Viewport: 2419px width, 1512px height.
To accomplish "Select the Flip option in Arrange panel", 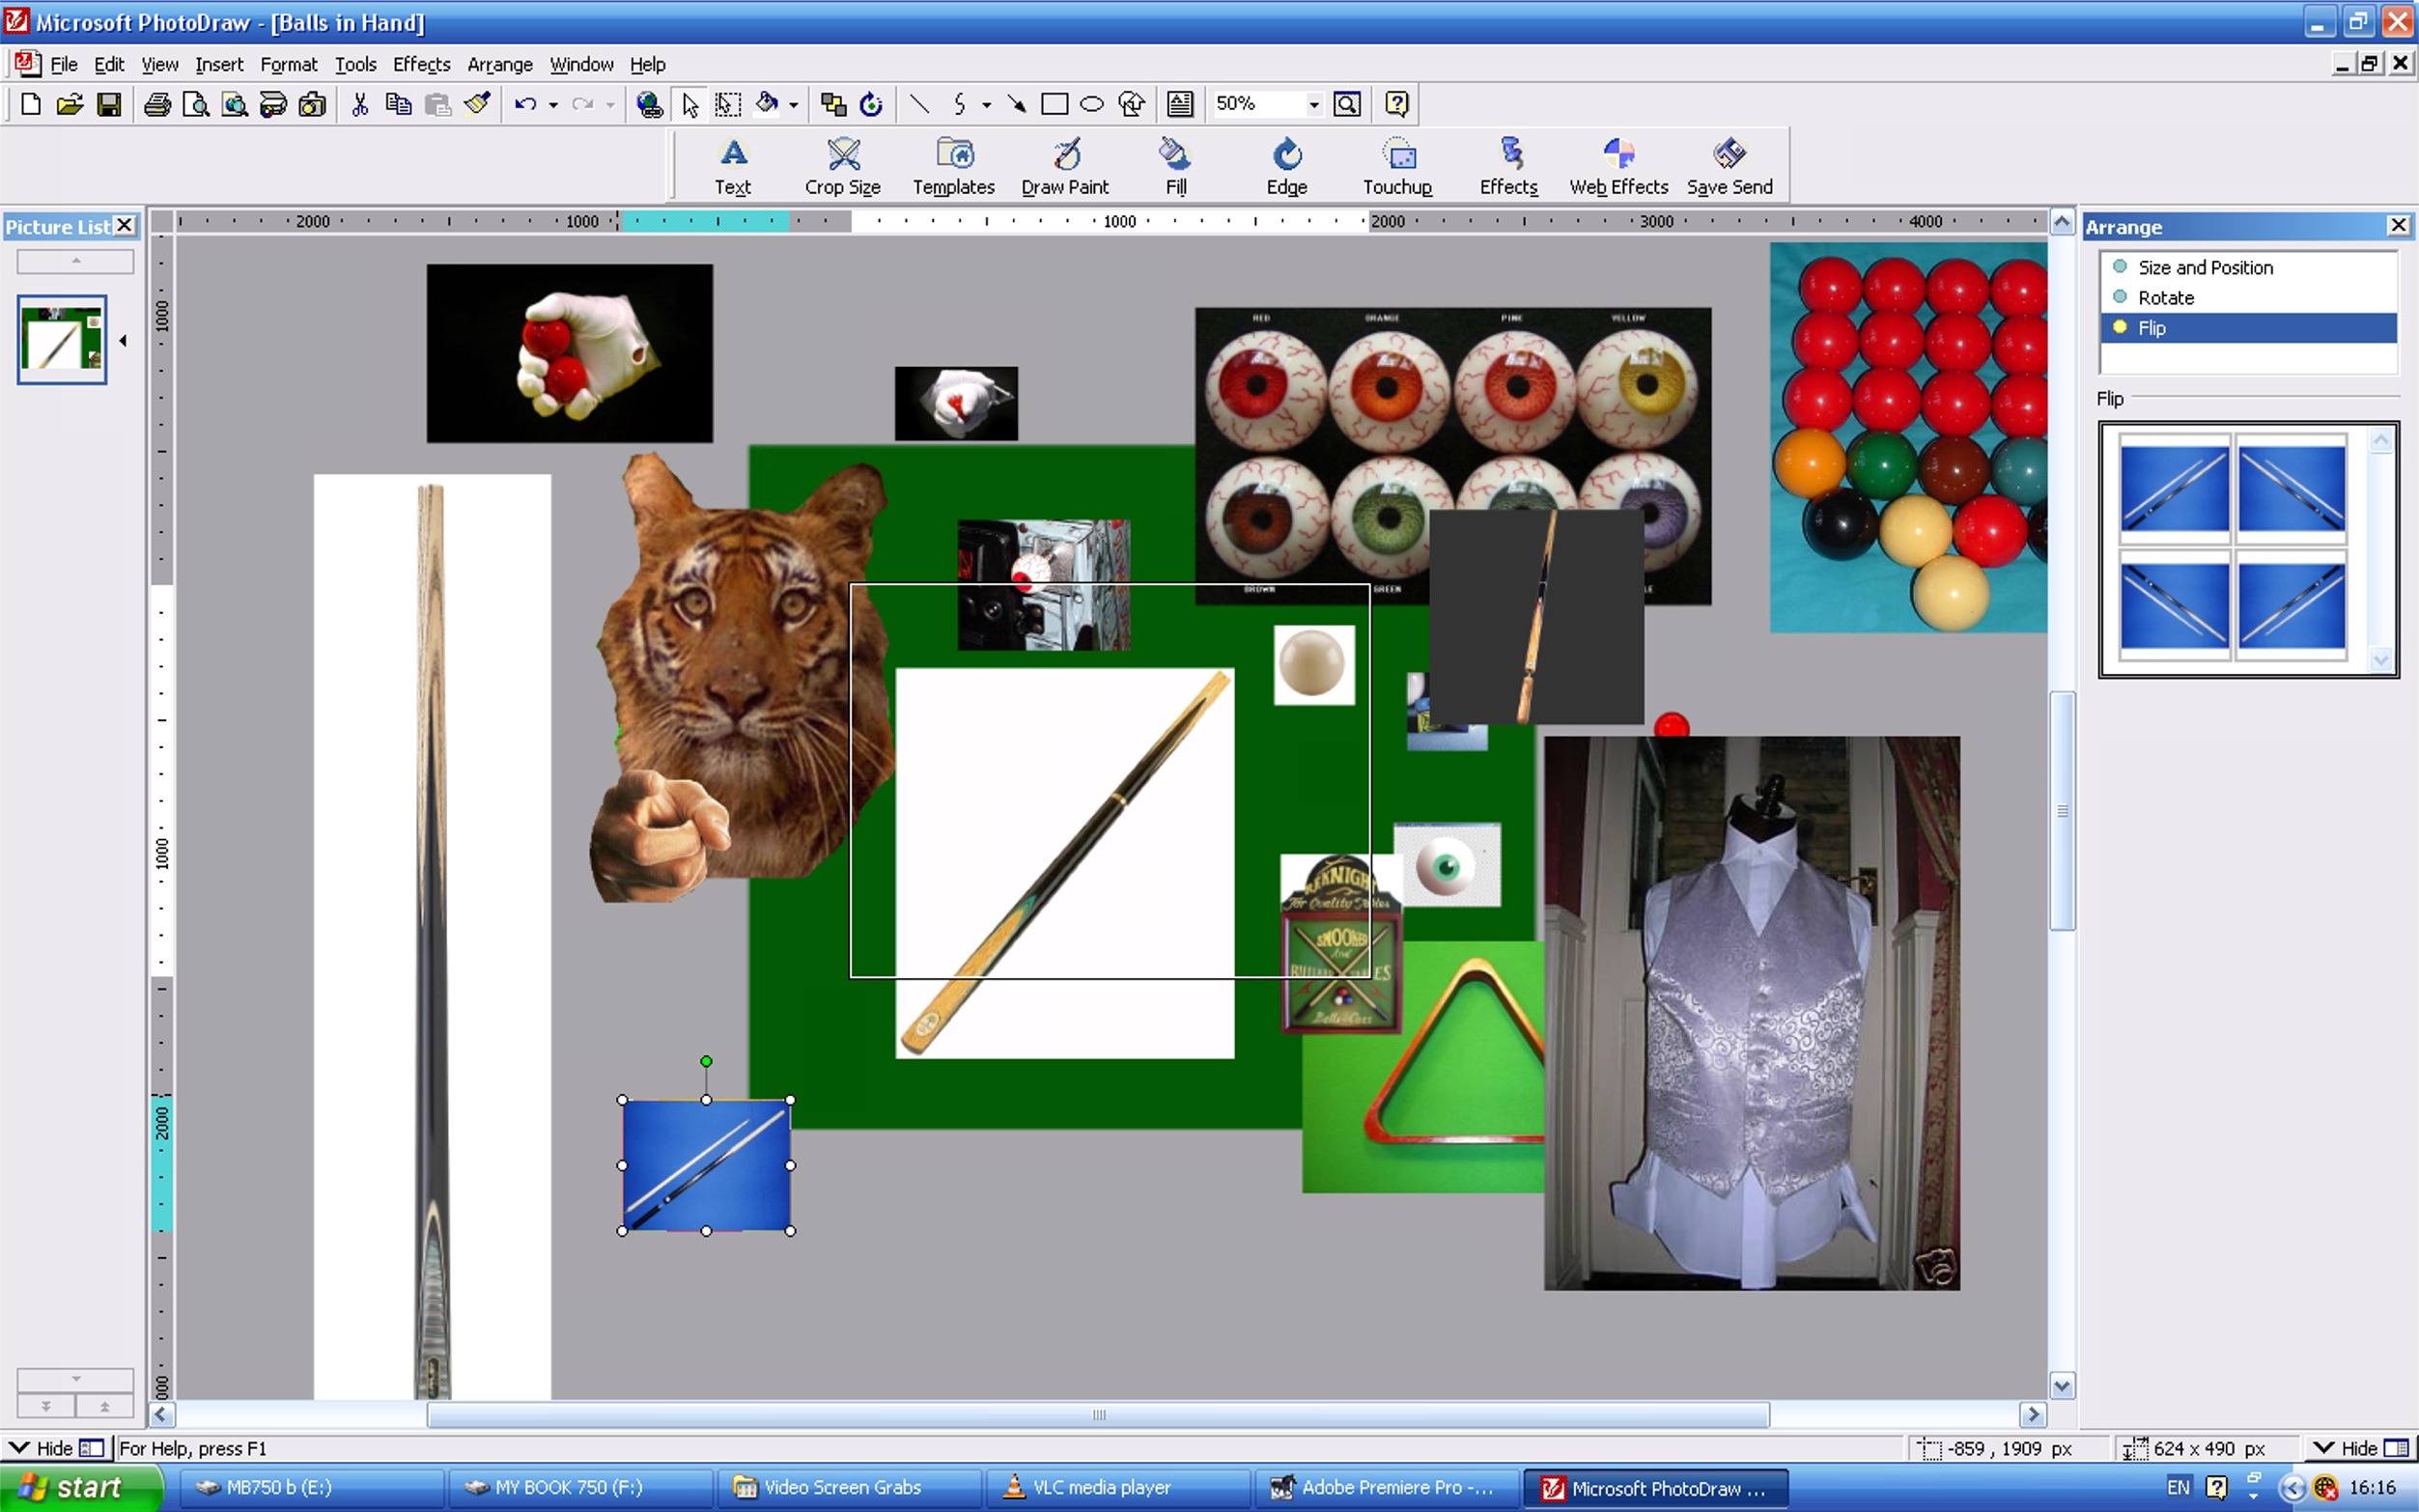I will 2151,328.
